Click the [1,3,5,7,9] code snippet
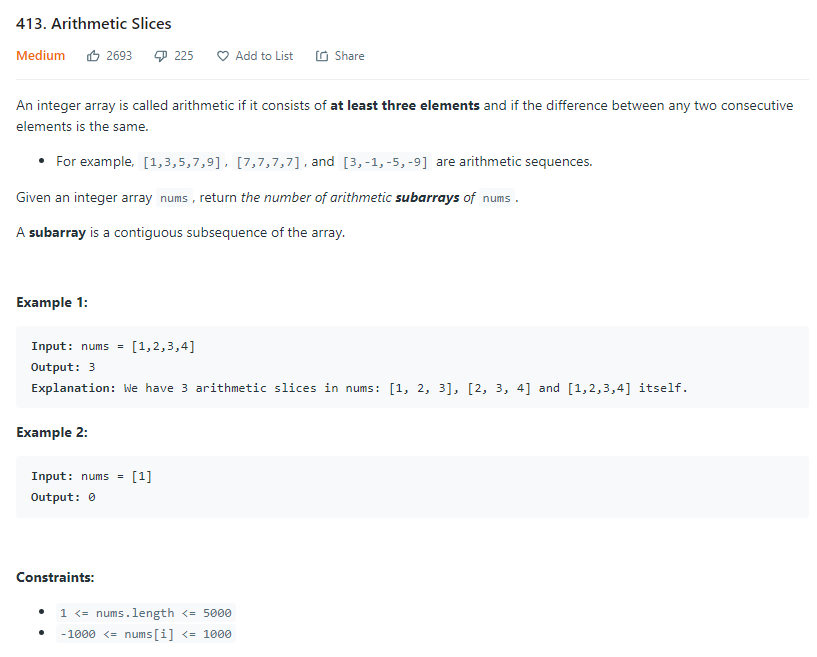Screen dimensions: 817x657 [182, 162]
